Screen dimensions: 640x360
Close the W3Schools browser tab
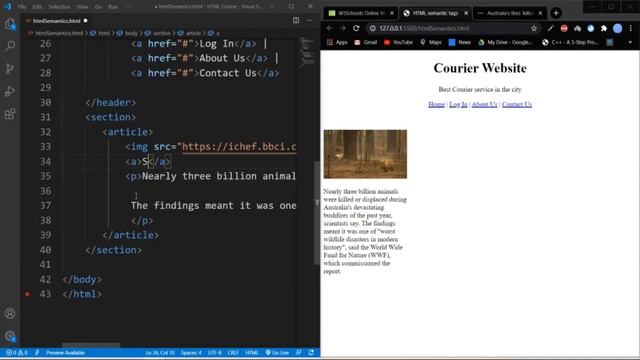point(392,13)
